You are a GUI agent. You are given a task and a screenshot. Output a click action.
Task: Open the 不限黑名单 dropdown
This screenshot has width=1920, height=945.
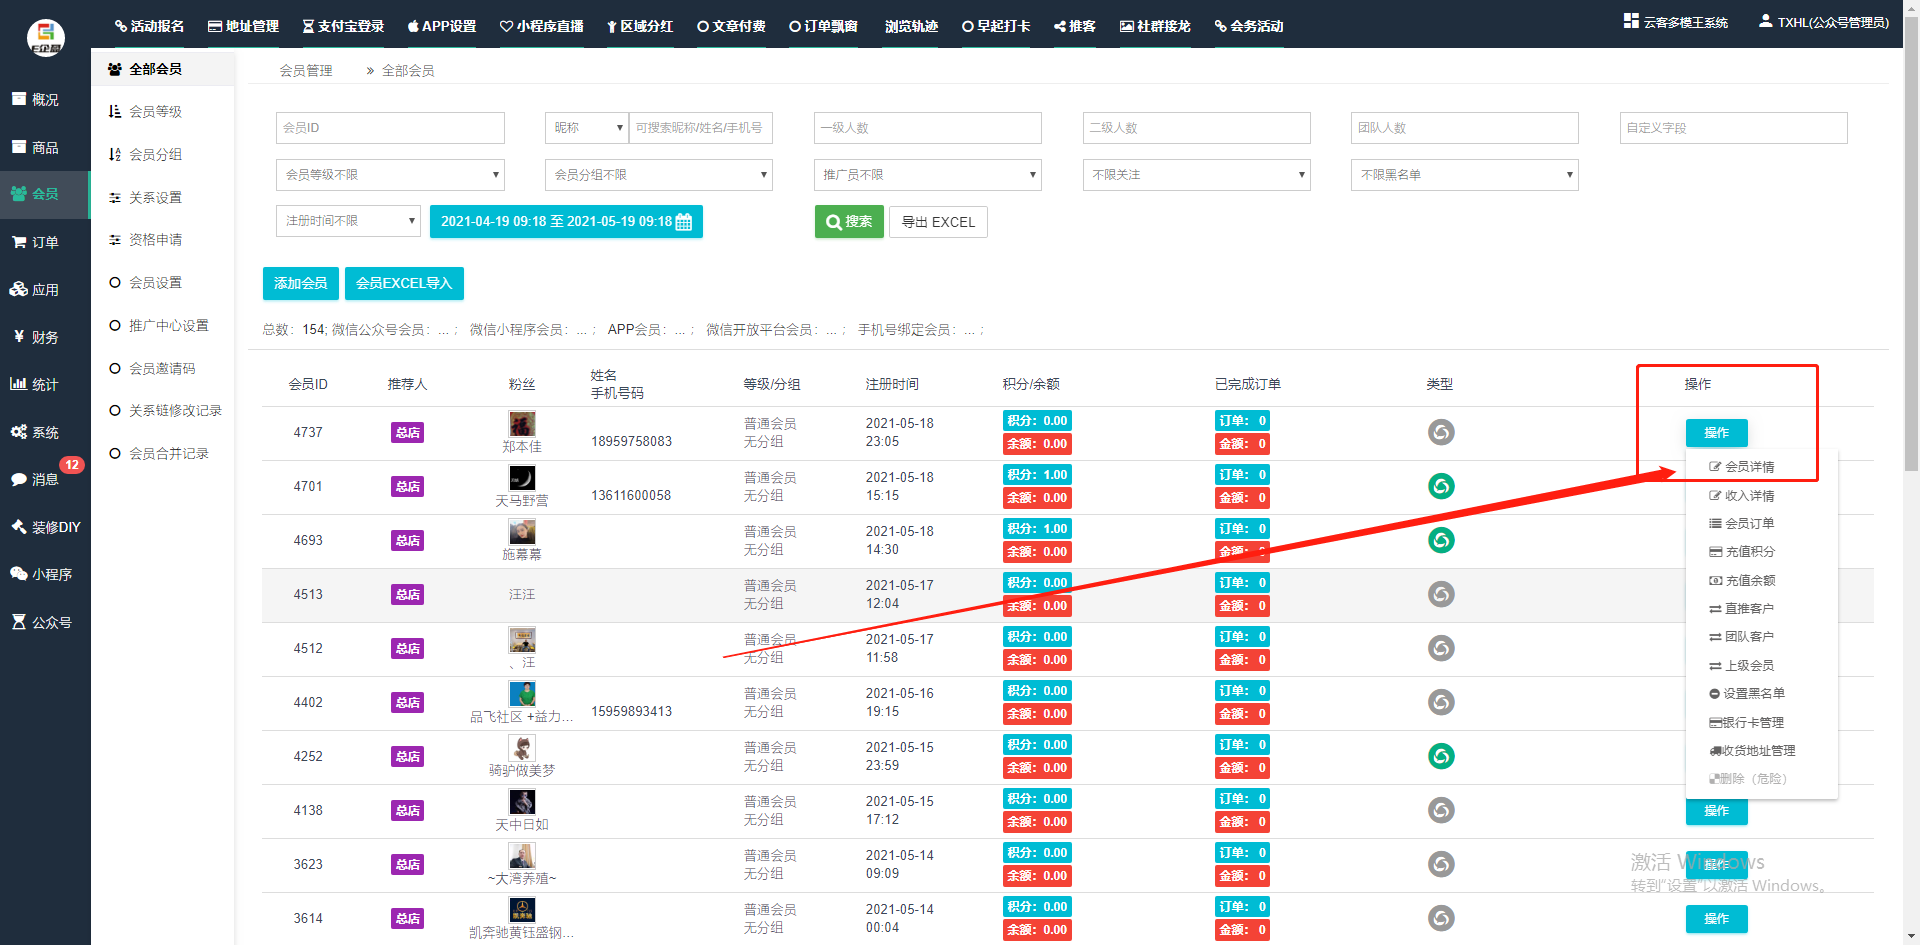tap(1464, 175)
